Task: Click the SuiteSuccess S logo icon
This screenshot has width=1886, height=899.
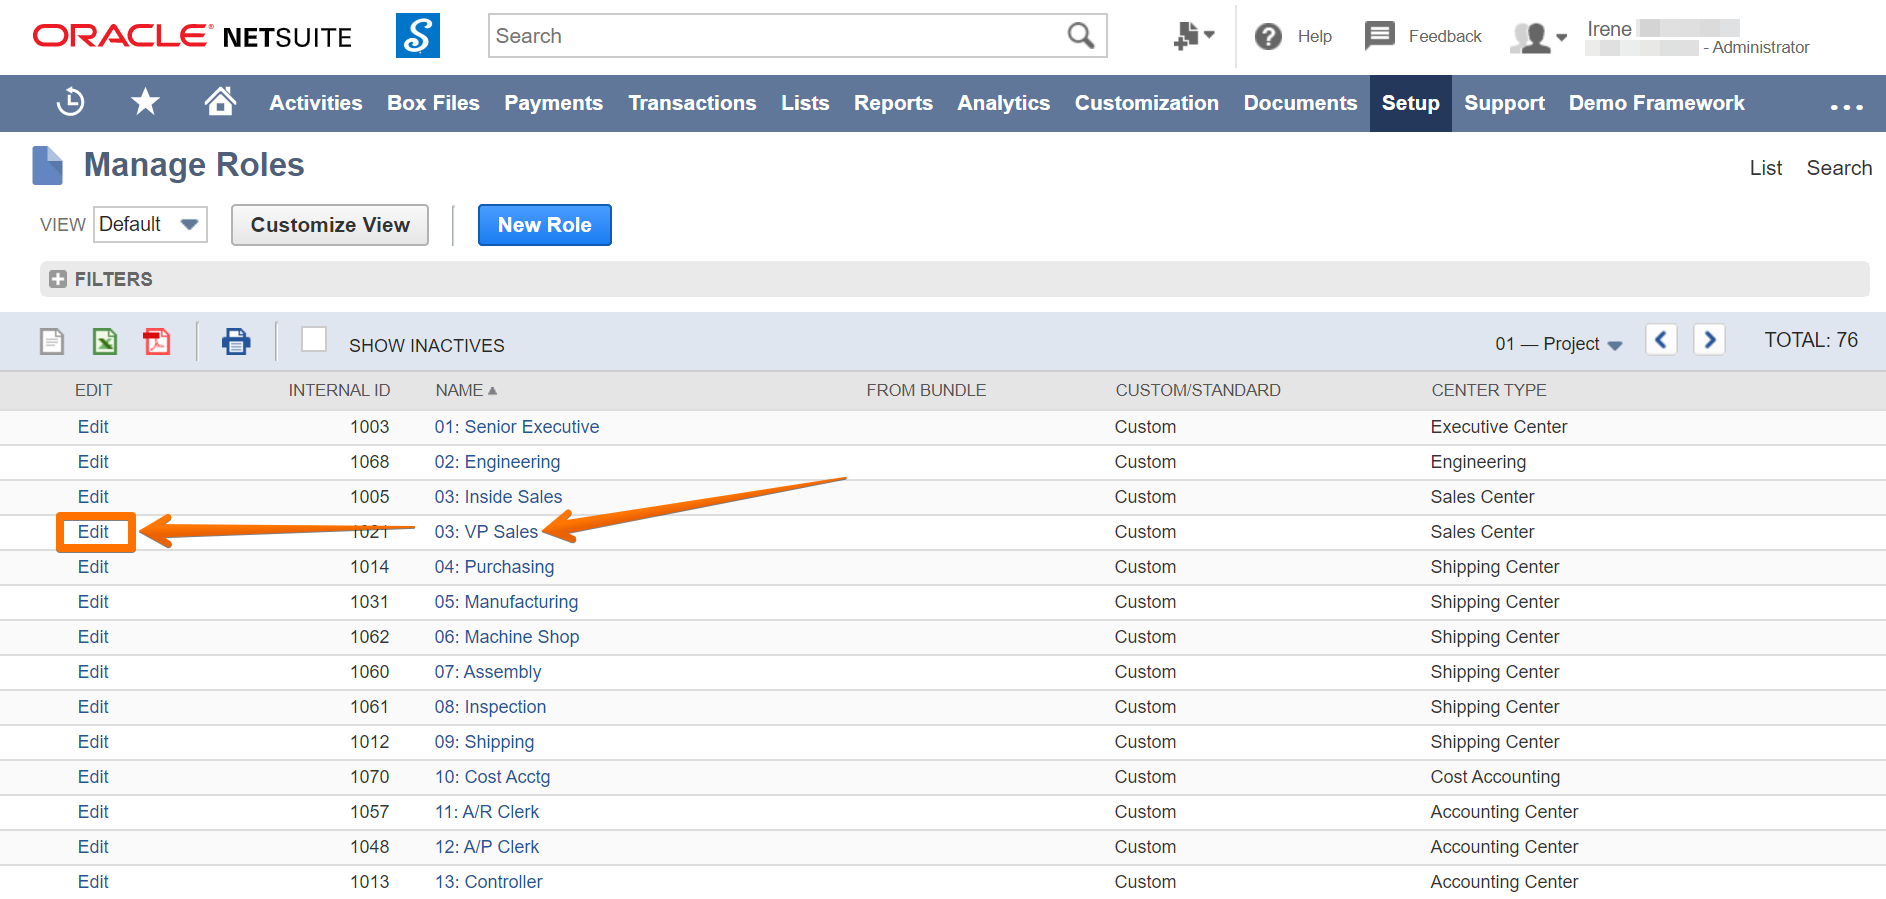Action: (x=418, y=36)
